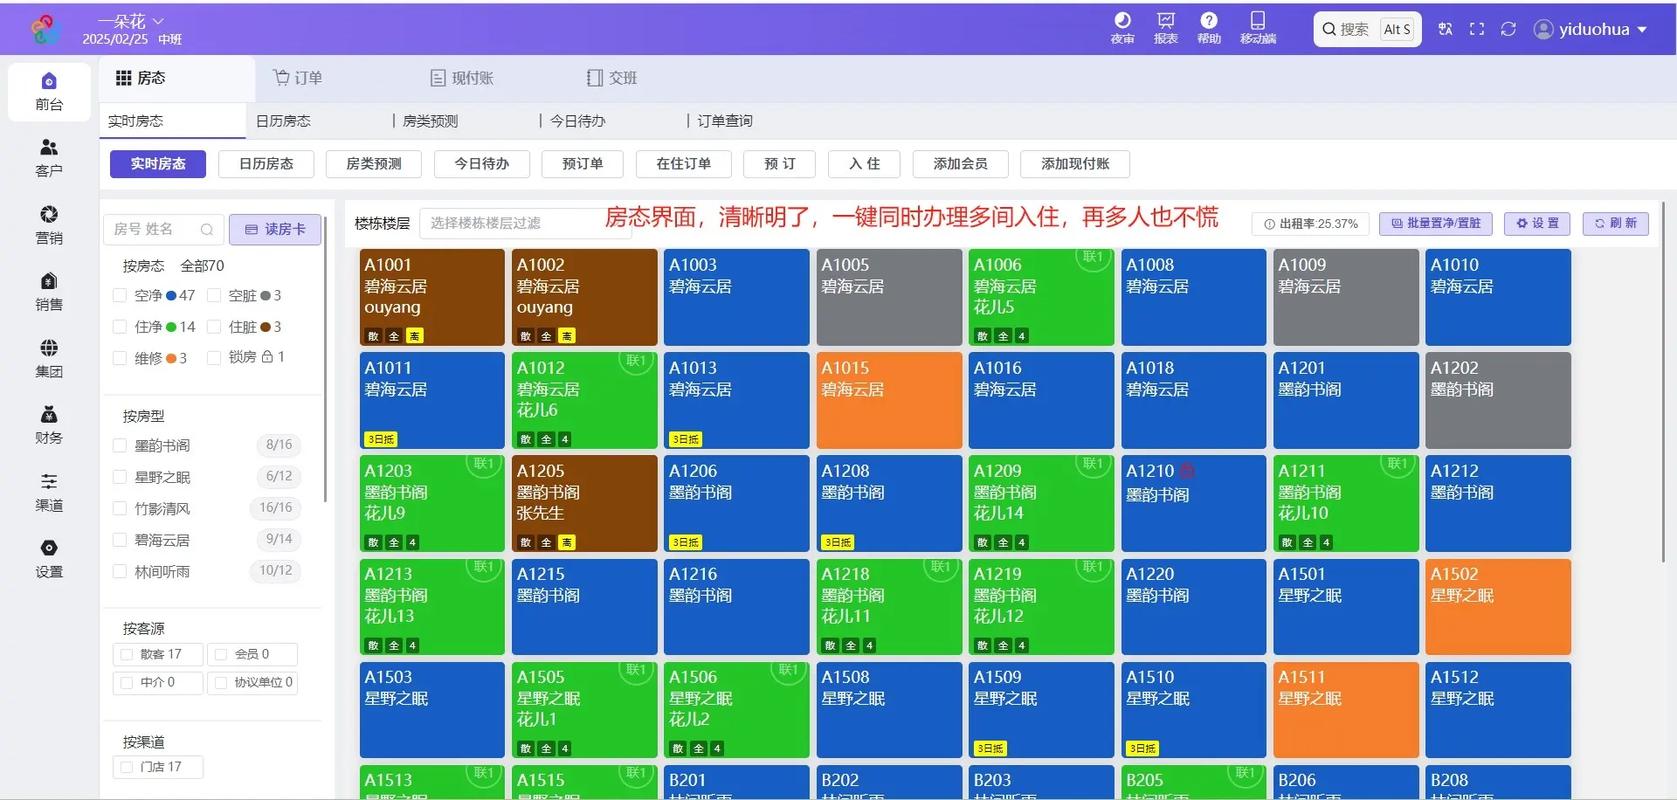The image size is (1677, 800).
Task: Open the 选择楼栋楼层过滤 dropdown
Action: coord(523,223)
